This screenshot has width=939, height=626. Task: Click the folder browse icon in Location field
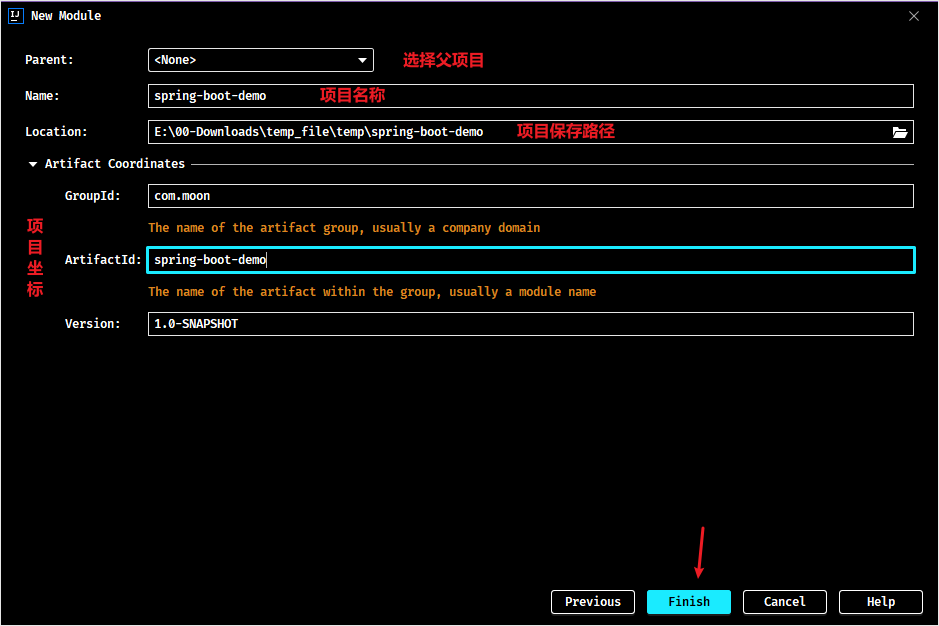899,132
